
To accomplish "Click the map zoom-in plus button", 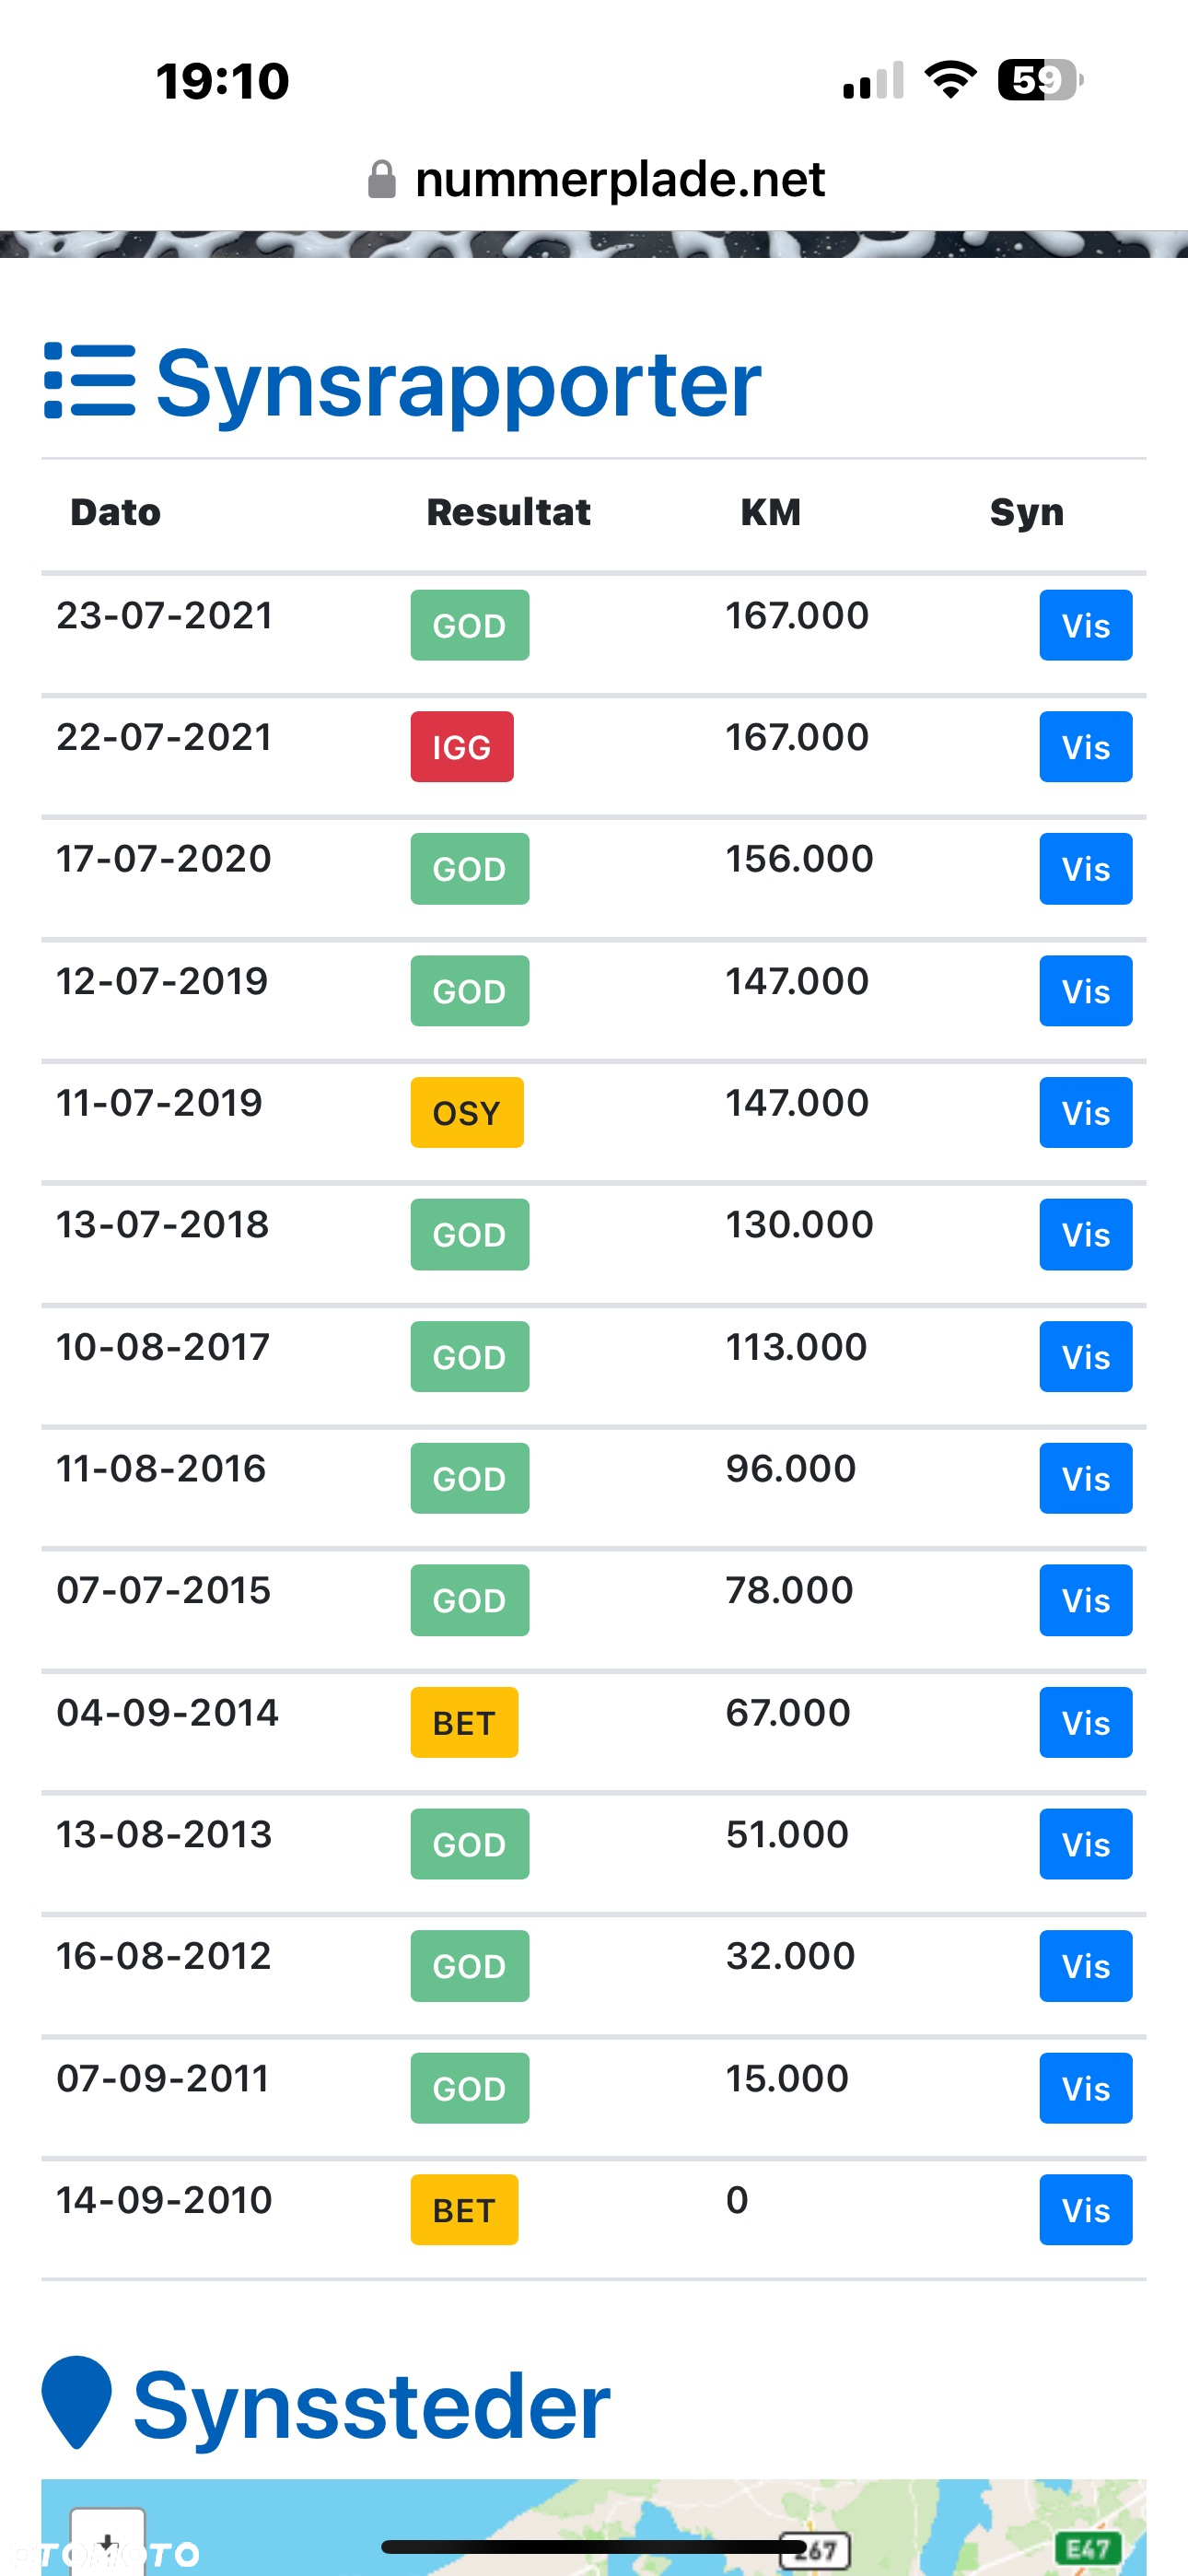I will point(107,2540).
